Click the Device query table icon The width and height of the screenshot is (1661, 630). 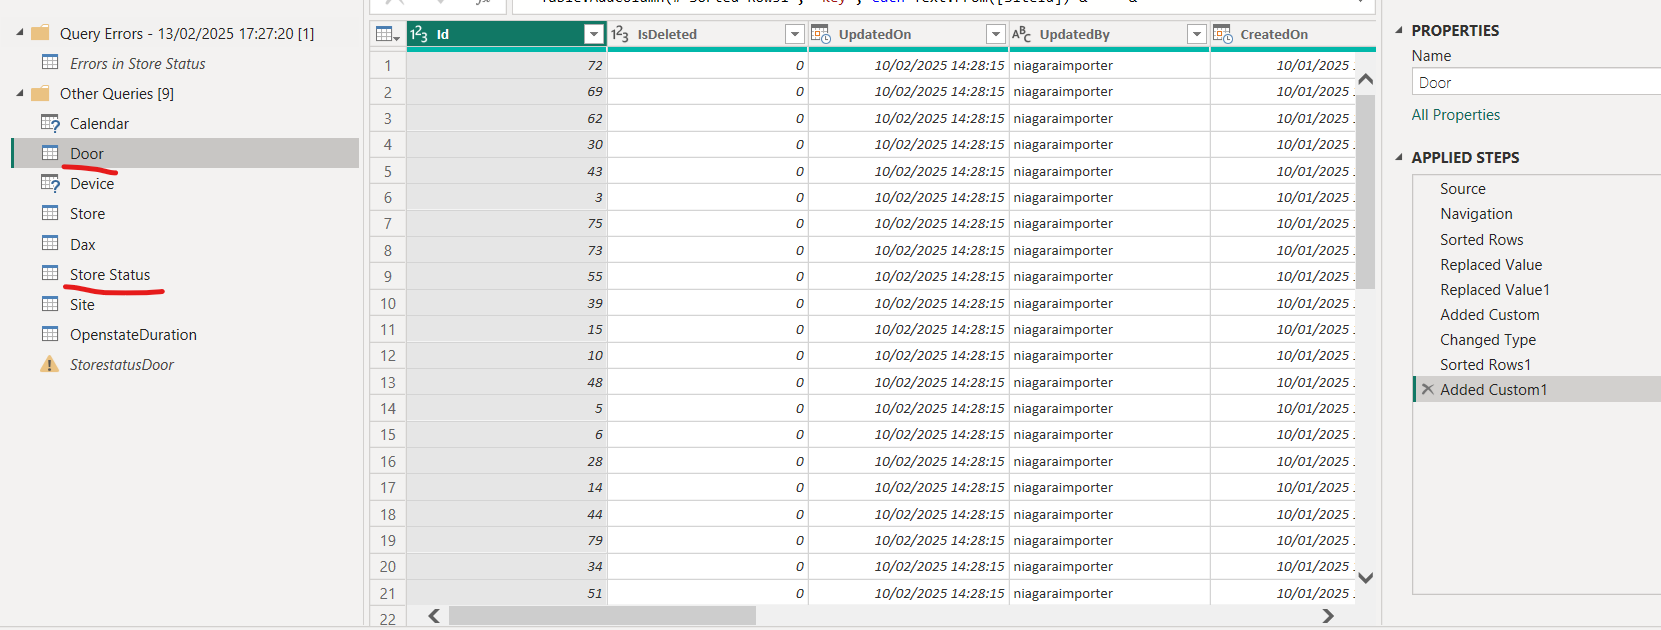50,183
